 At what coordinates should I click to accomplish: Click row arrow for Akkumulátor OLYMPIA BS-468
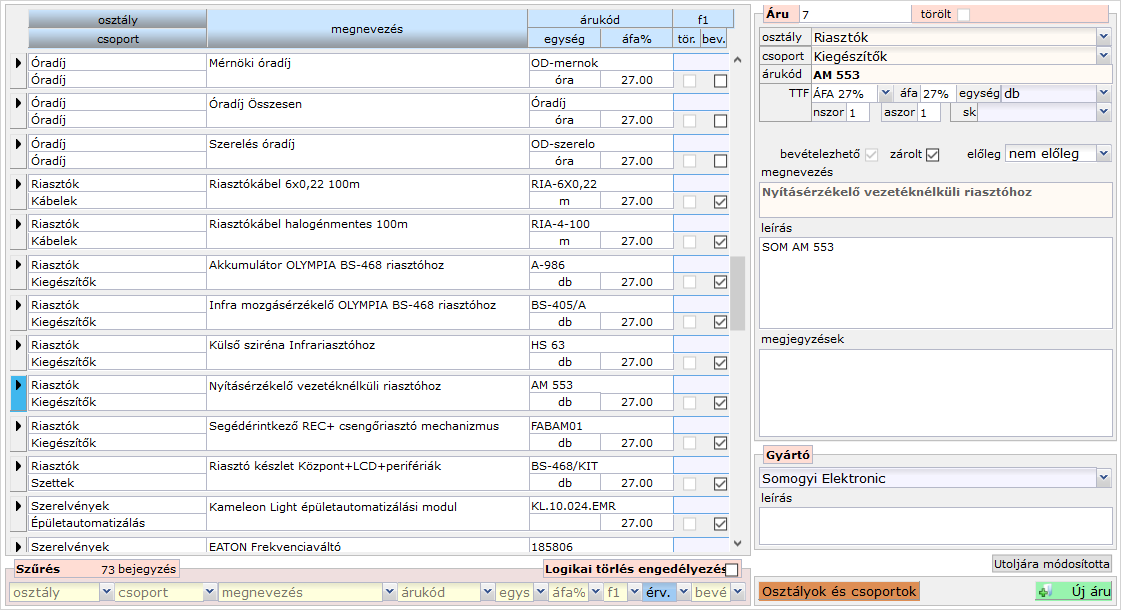pos(17,265)
